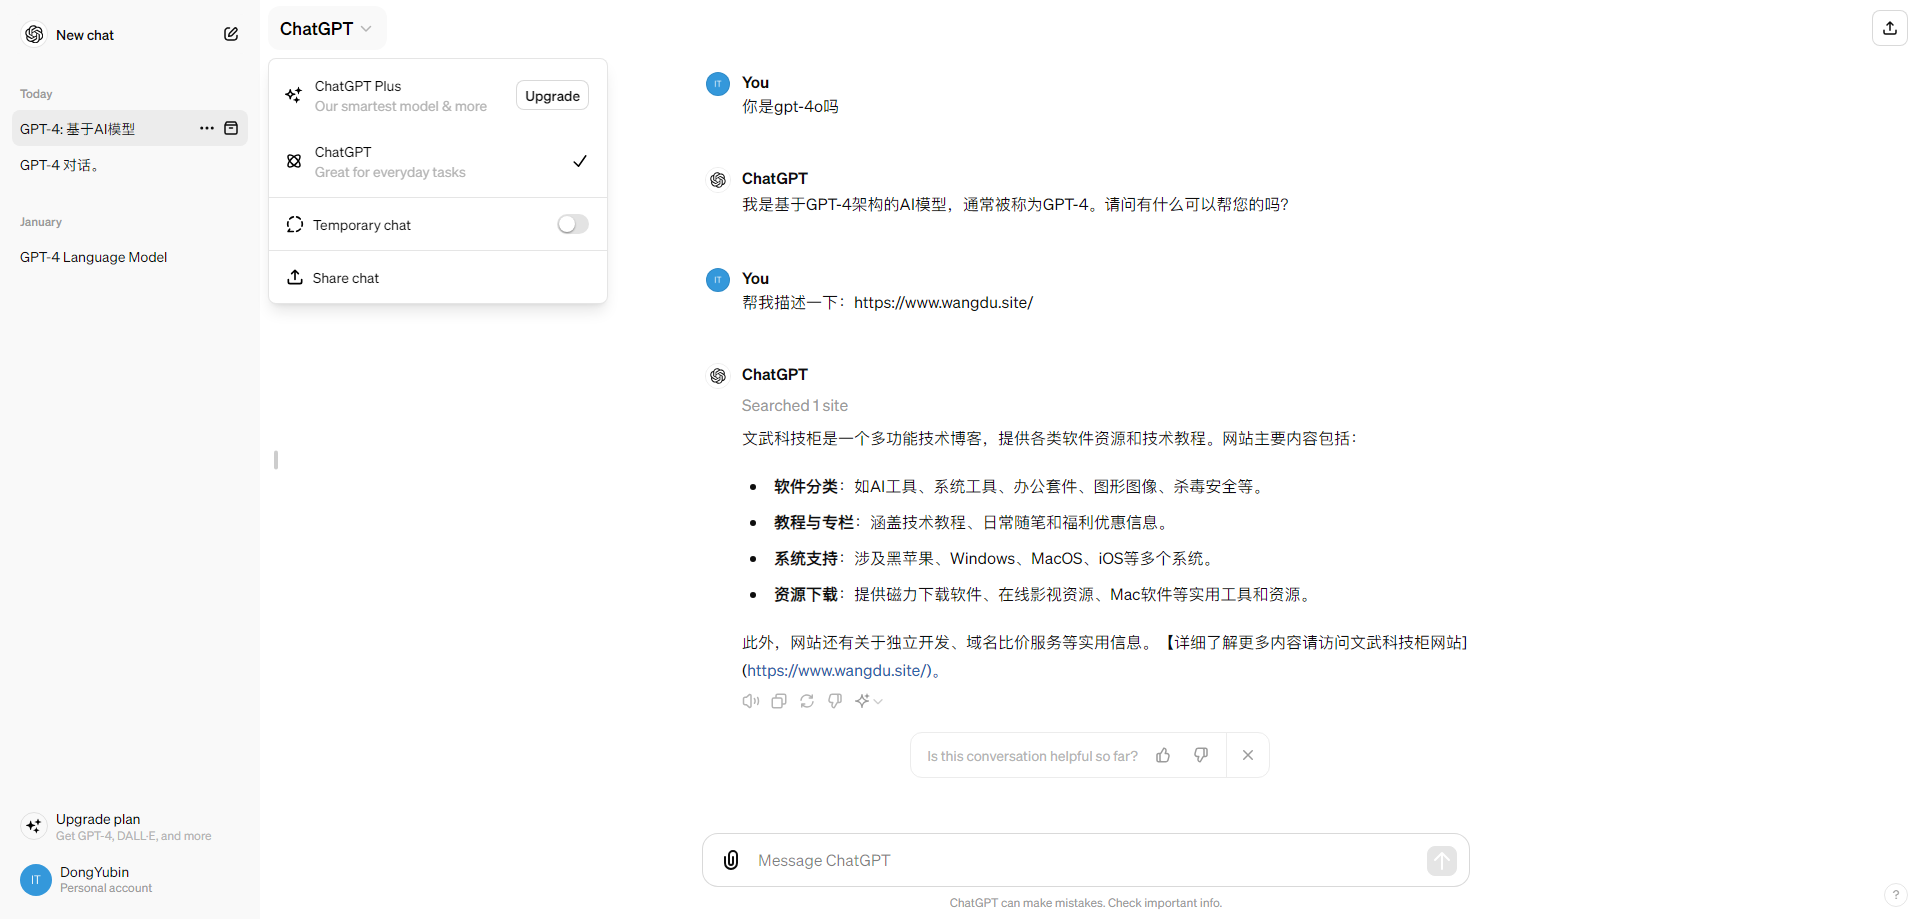Open the options dots for GPT-4: 基于AI模型 chat

[207, 128]
